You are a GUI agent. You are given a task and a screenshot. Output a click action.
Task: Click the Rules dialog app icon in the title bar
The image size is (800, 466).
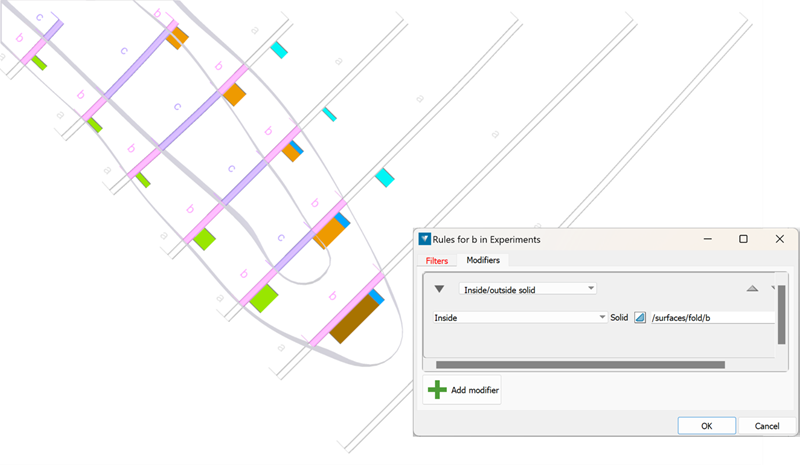[424, 239]
